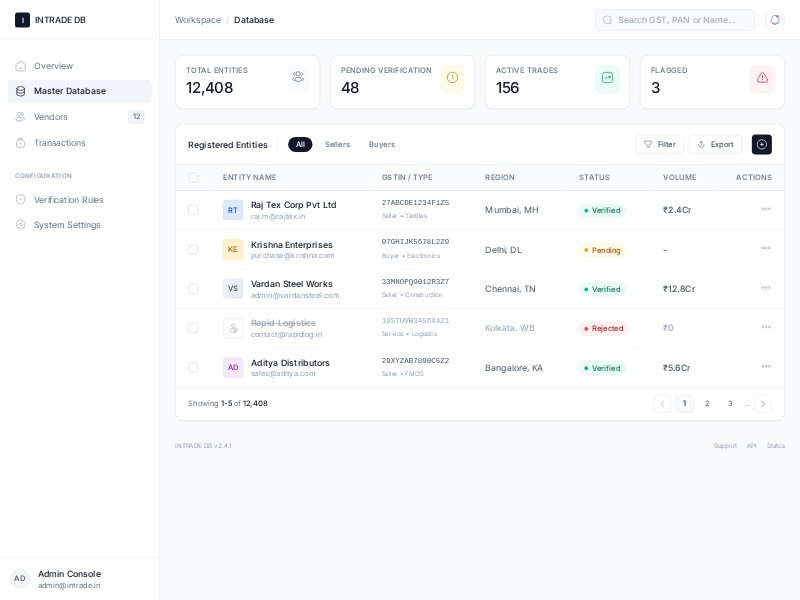Click the Total Entities card icon
800x600 pixels.
point(297,79)
